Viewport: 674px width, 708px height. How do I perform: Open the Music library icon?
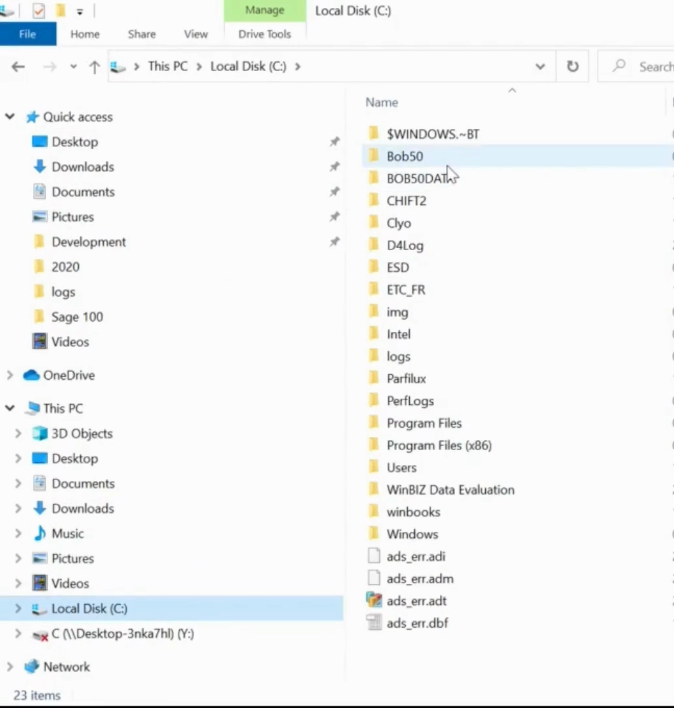pyautogui.click(x=40, y=534)
